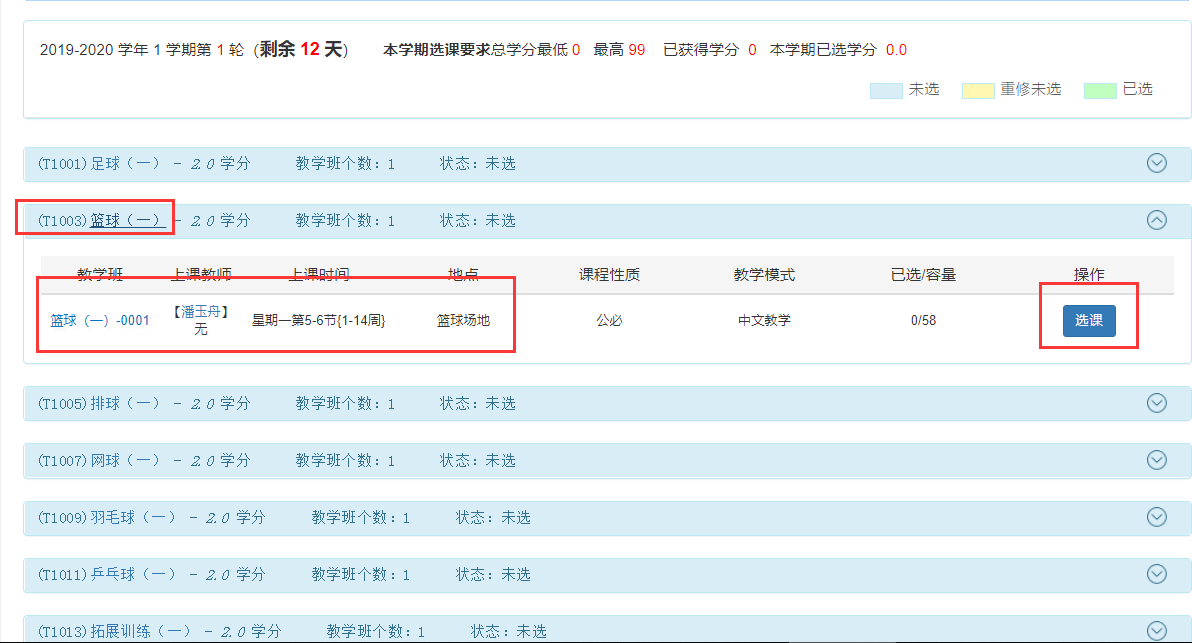Screen dimensions: 1192x643
Task: Click the light blue 未选 legend swatch
Action: coord(886,90)
